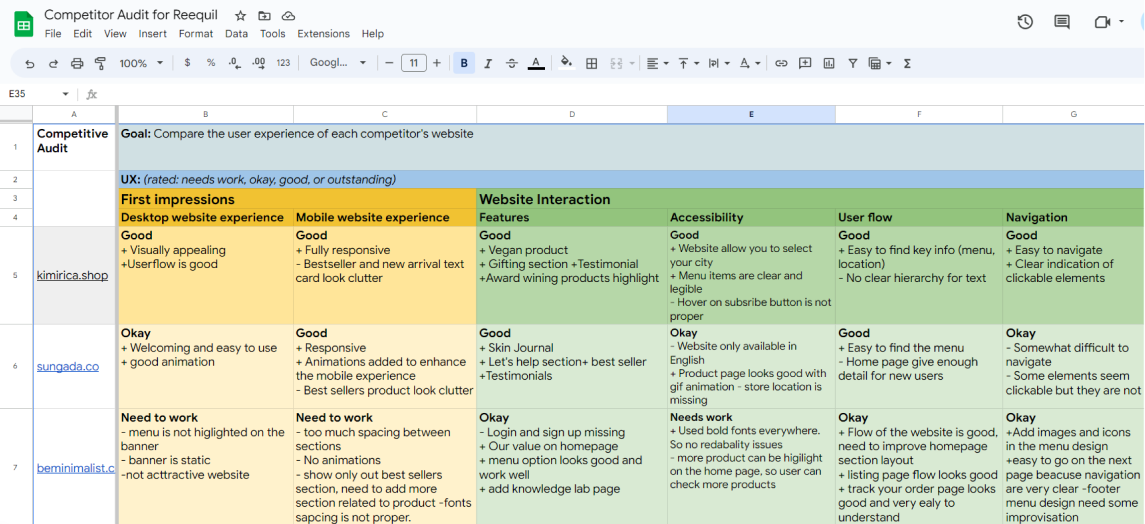This screenshot has width=1145, height=524.
Task: Open the text color picker
Action: tap(536, 63)
